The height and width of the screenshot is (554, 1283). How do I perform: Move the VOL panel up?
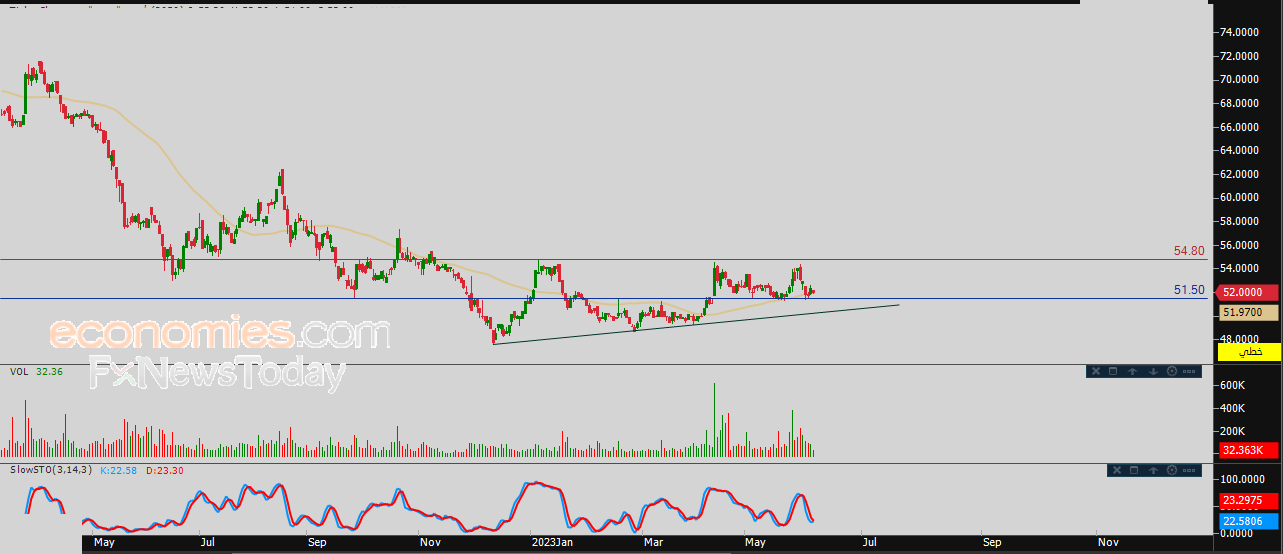pyautogui.click(x=1133, y=371)
